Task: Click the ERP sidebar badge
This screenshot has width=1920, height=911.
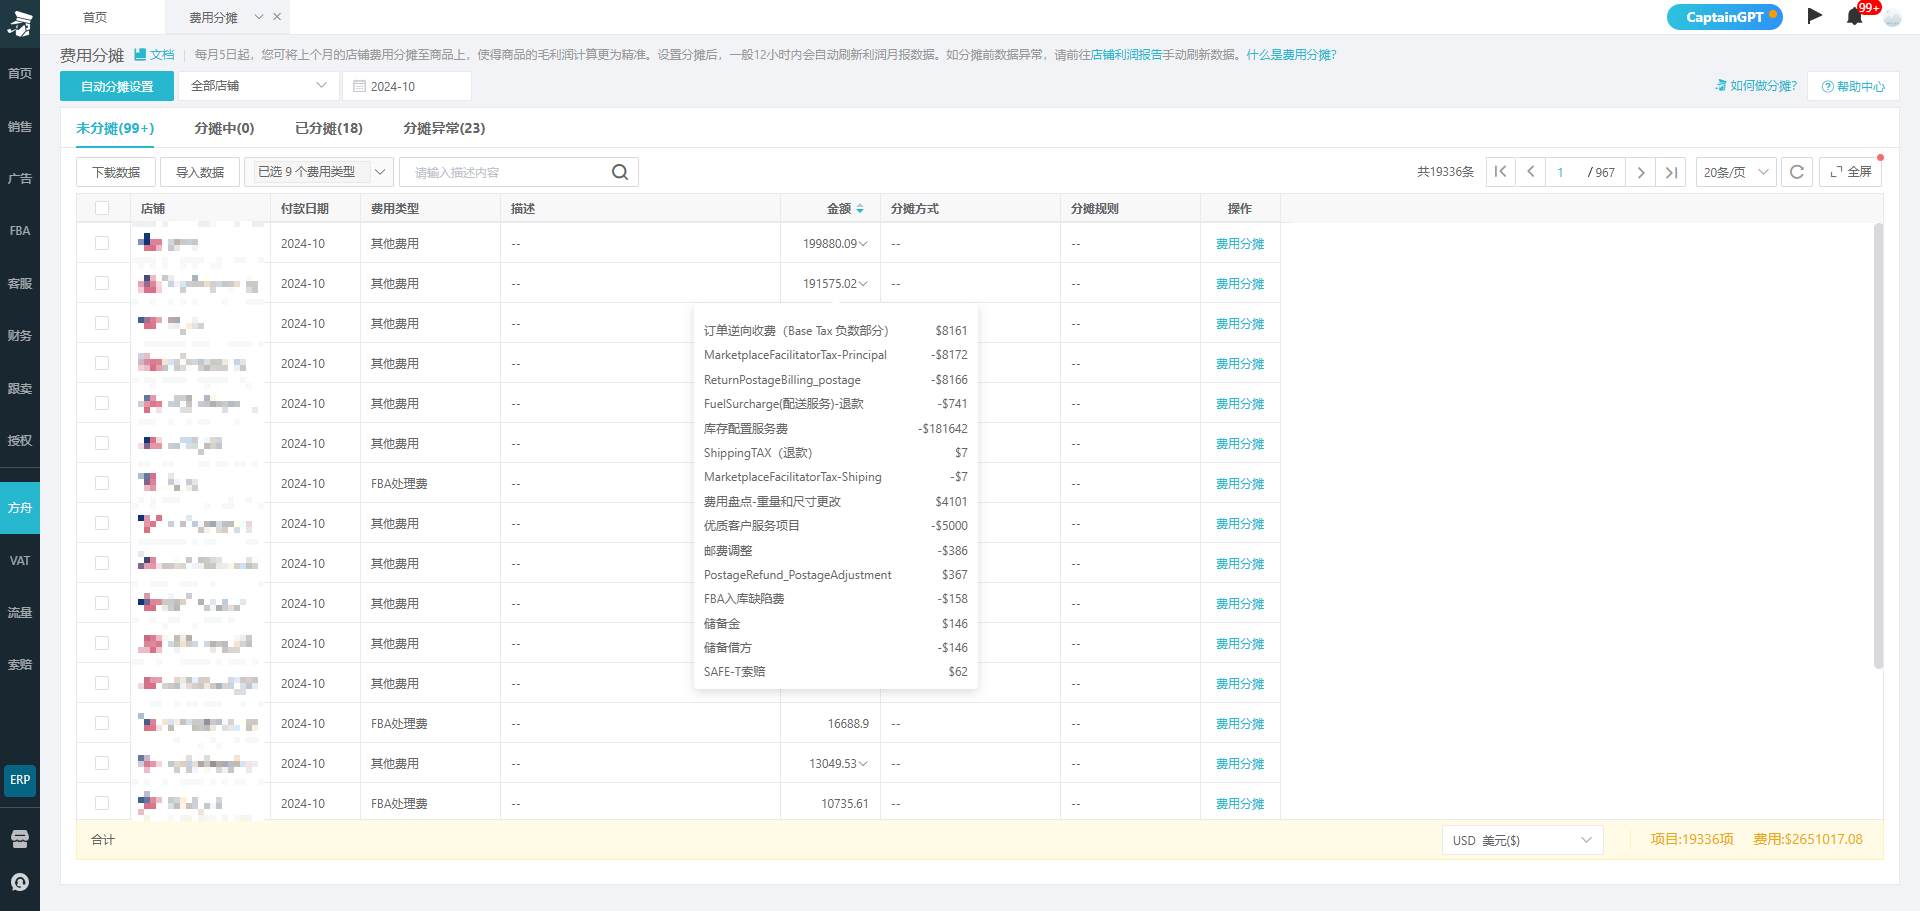Action: pyautogui.click(x=20, y=780)
